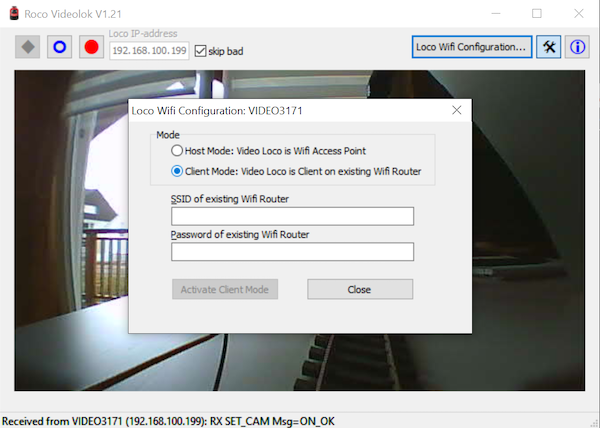Select Client Mode existing Wifi Router option
The image size is (600, 428).
point(177,171)
